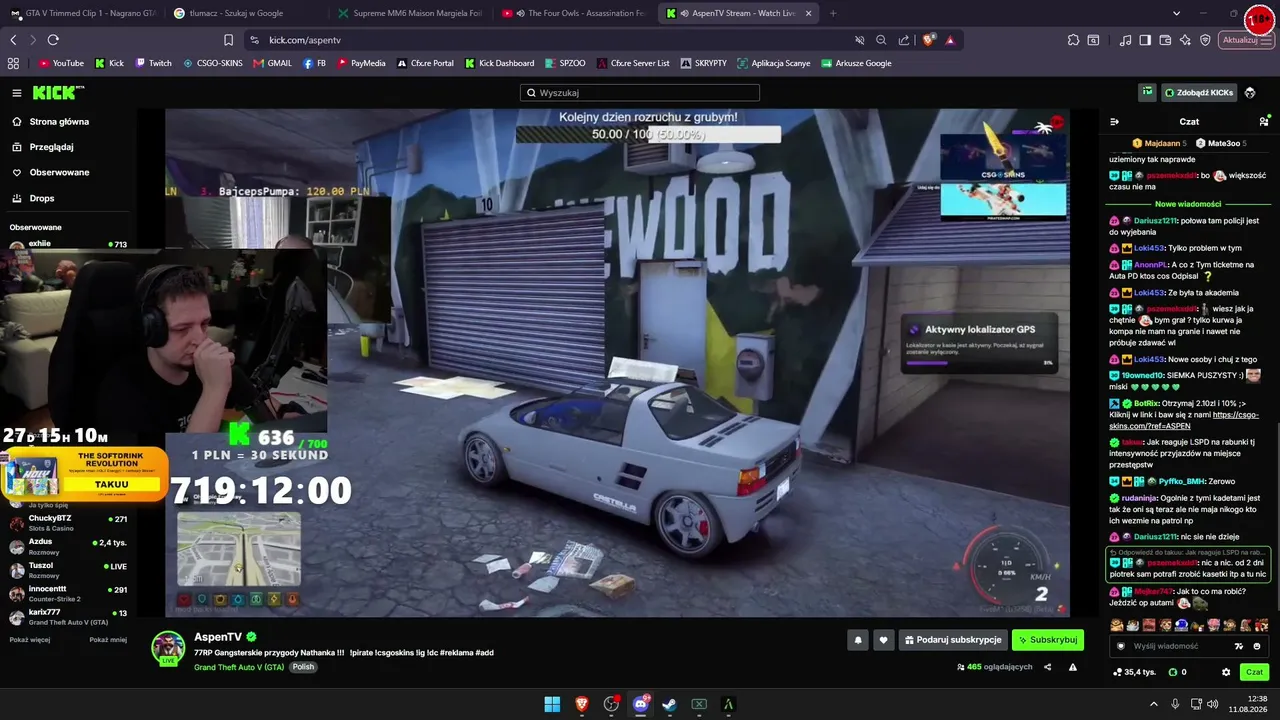
Task: Open Brave Wallet icon
Action: click(1165, 40)
